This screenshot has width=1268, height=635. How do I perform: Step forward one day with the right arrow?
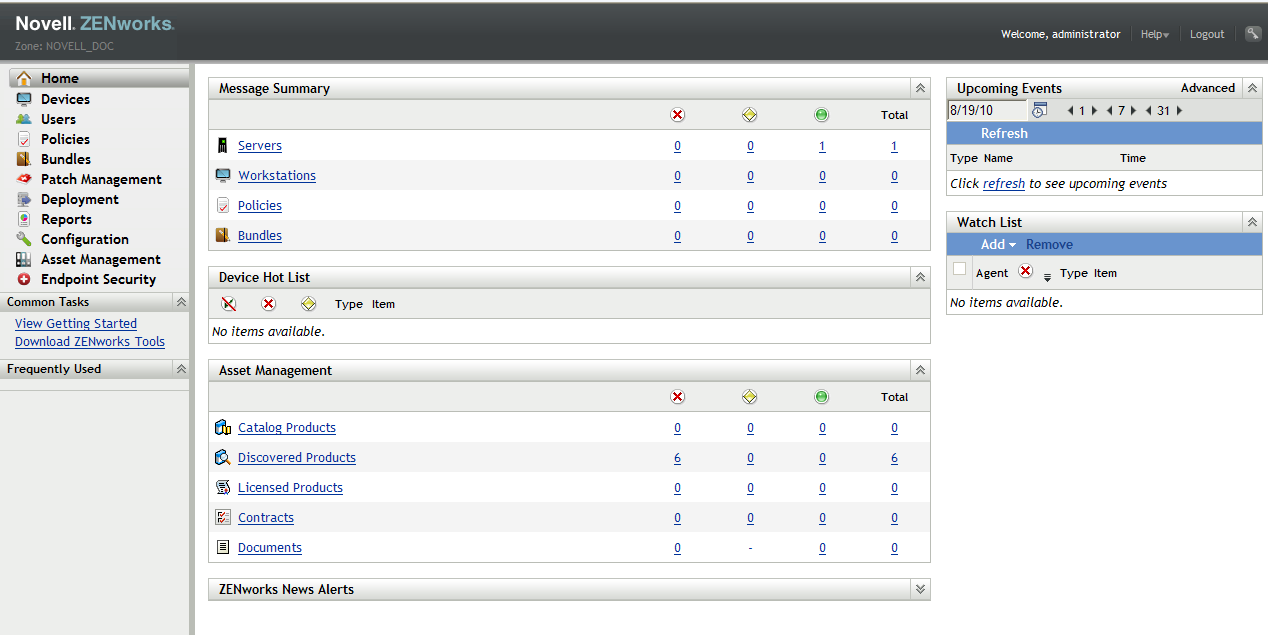point(1094,111)
